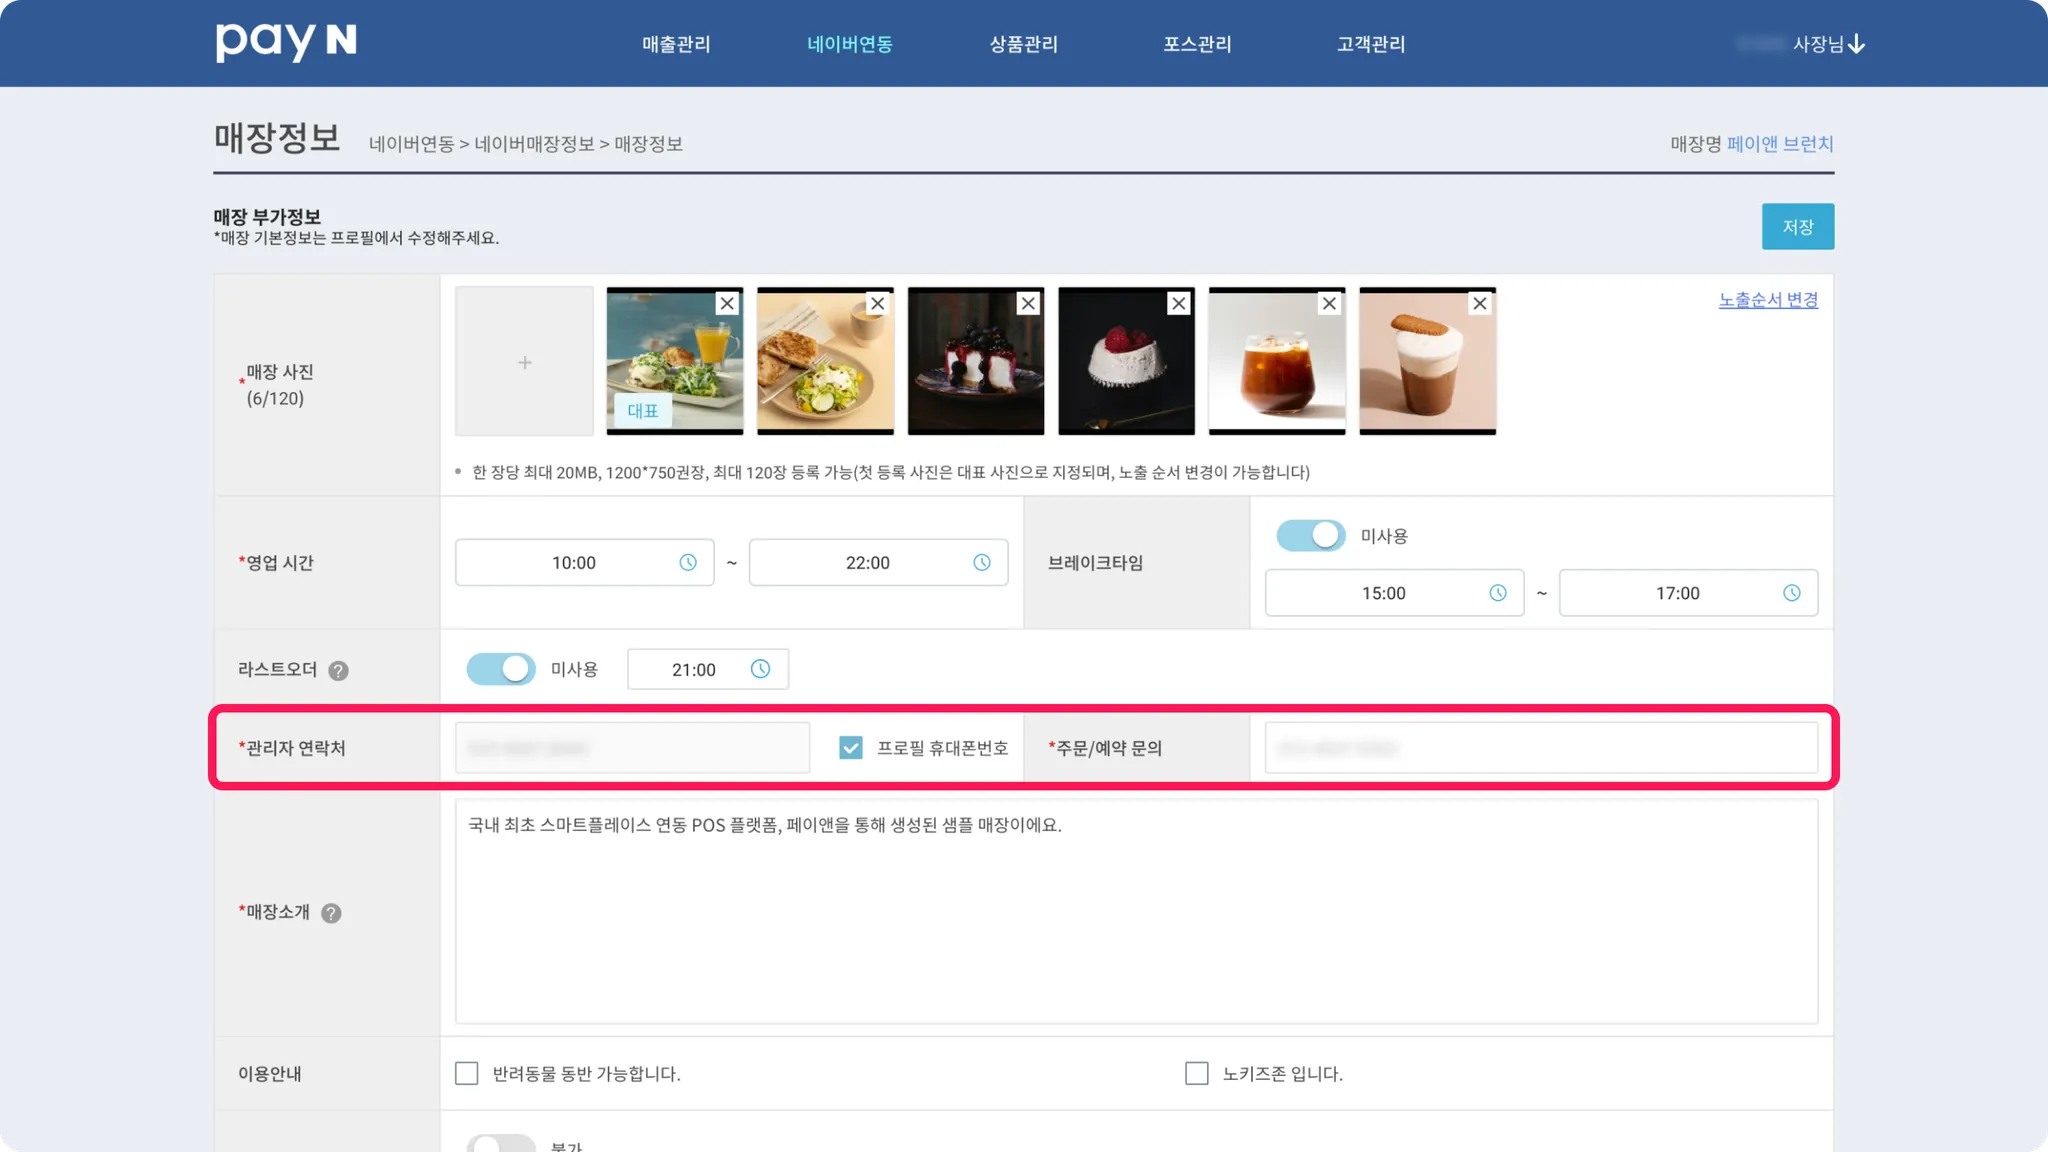Toggle the 라스트오더 usage switch
This screenshot has height=1152, width=2048.
coord(501,669)
